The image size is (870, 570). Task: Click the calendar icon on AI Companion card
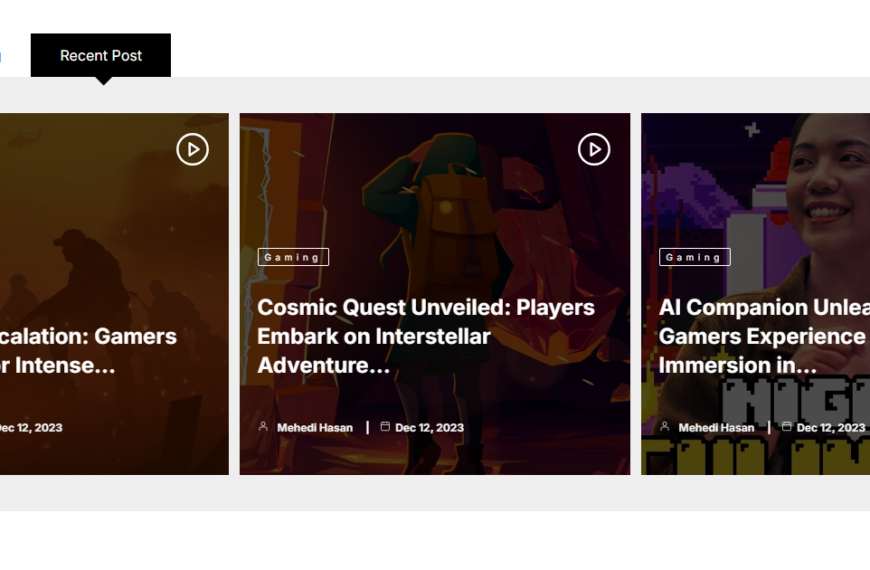pos(787,427)
